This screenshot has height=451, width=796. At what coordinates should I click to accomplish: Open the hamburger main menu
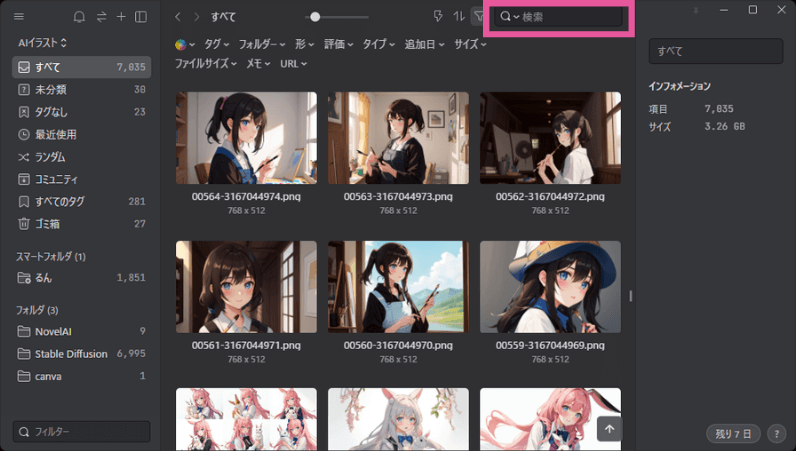click(x=19, y=17)
